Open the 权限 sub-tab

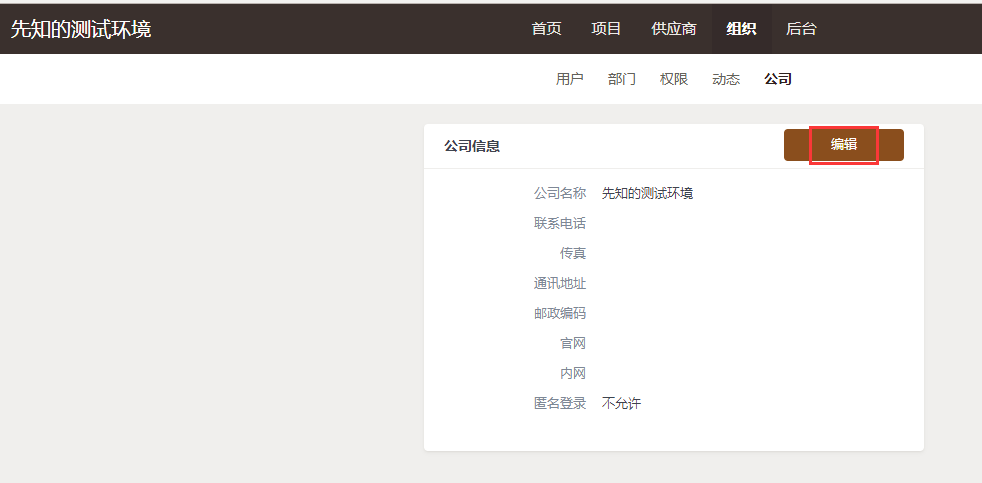click(674, 79)
